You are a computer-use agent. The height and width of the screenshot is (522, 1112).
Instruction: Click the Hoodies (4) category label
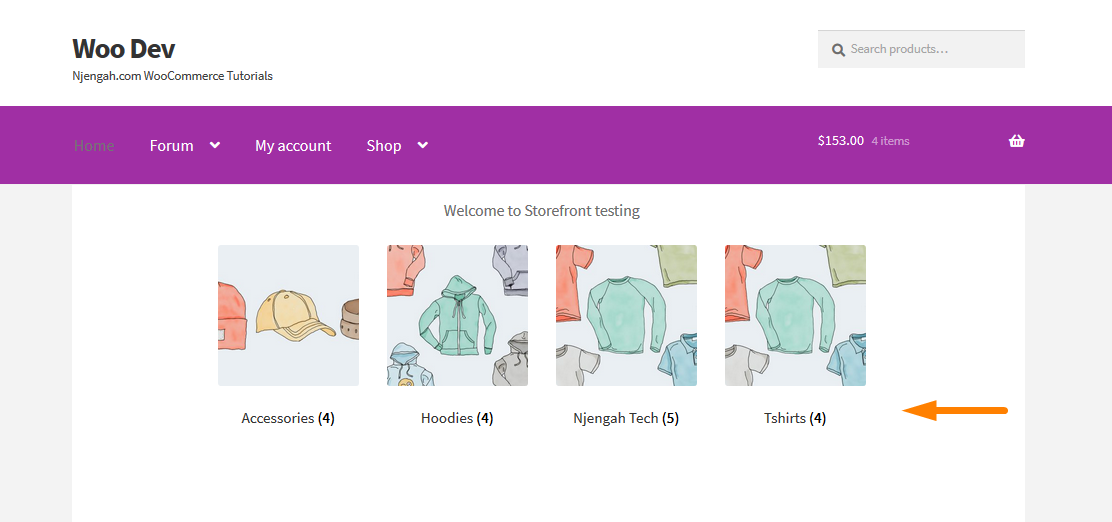click(457, 418)
